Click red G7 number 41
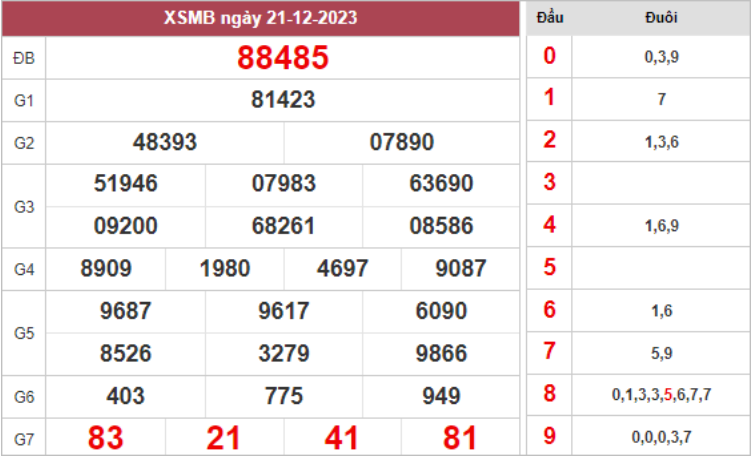 tap(341, 438)
